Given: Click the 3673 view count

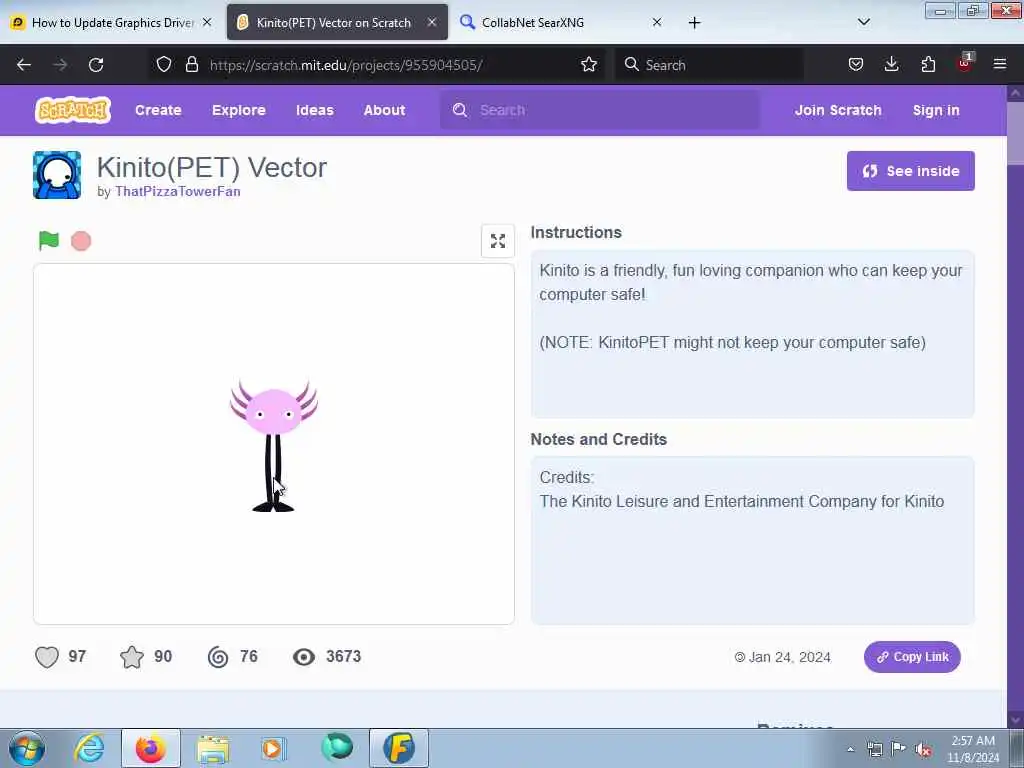Looking at the screenshot, I should pyautogui.click(x=344, y=656).
